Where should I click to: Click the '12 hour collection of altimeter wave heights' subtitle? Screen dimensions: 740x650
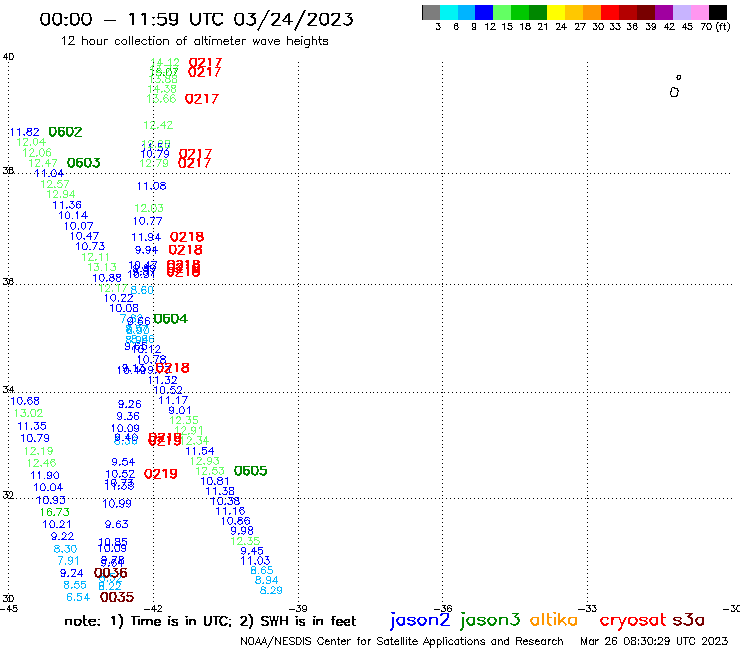[x=194, y=41]
